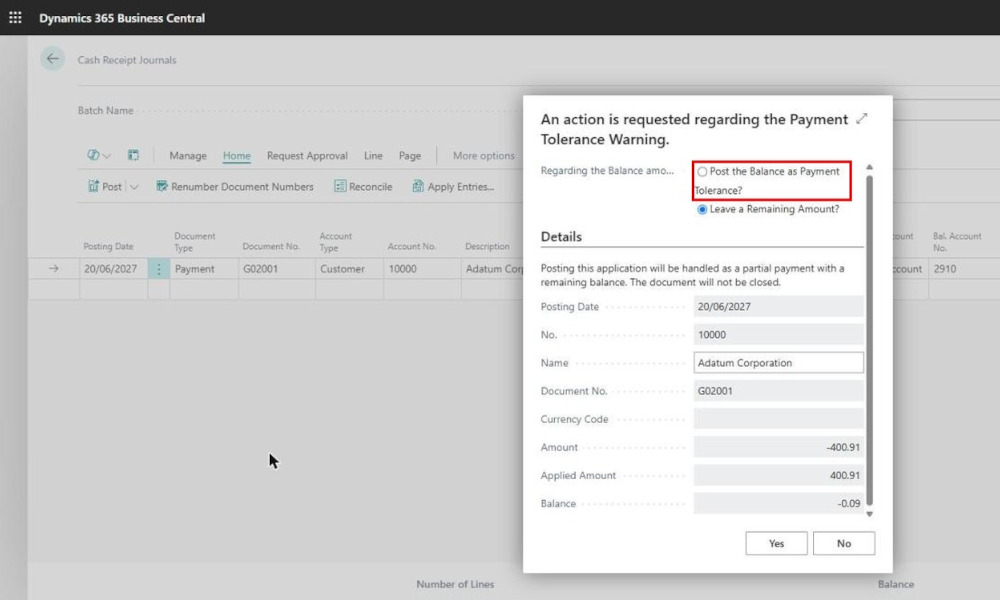Open the app launcher waffle icon

coord(15,17)
